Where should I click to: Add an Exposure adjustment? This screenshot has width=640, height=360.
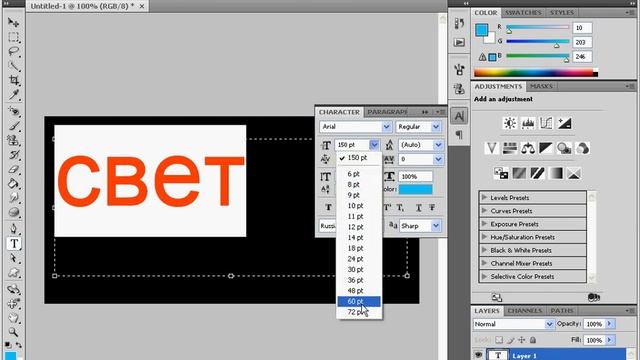click(564, 123)
